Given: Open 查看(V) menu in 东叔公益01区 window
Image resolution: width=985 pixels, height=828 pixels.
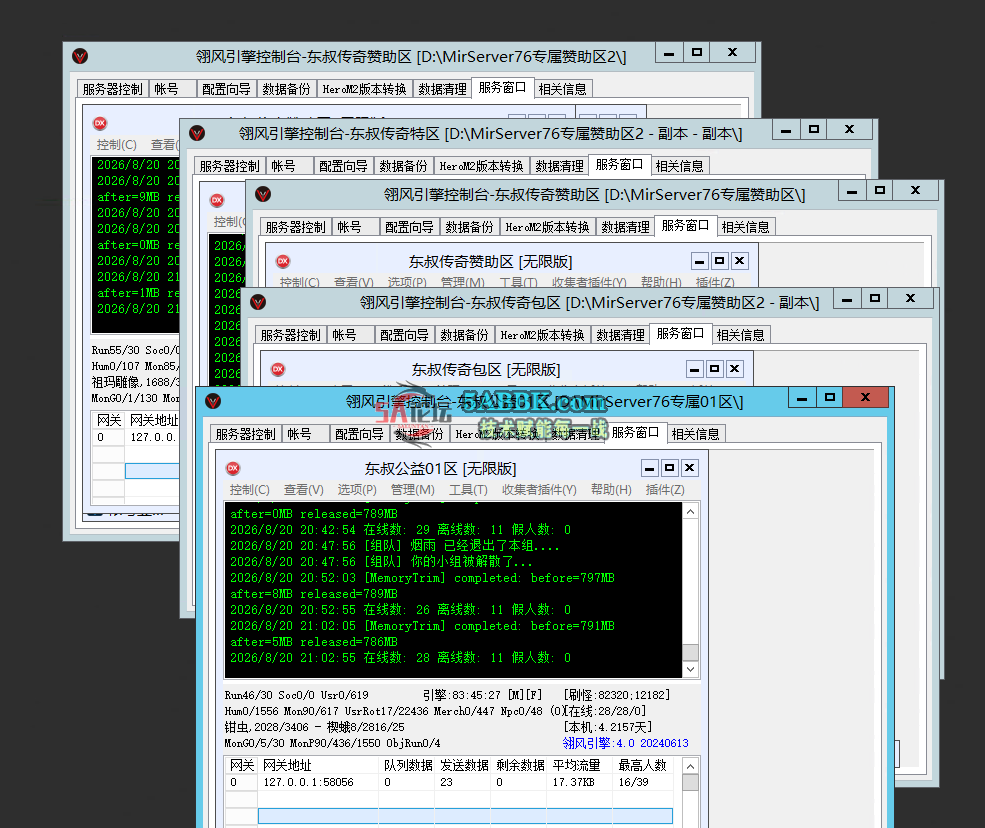Looking at the screenshot, I should [303, 489].
